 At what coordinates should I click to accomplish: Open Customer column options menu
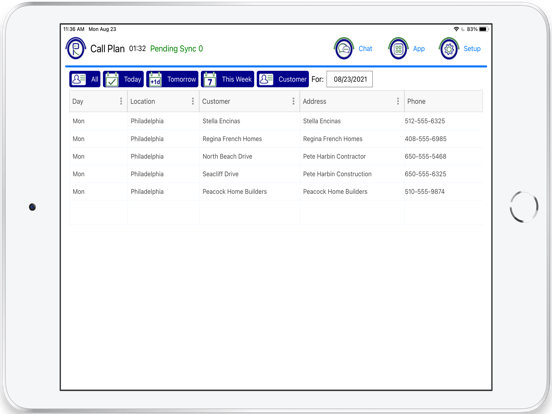coord(293,101)
